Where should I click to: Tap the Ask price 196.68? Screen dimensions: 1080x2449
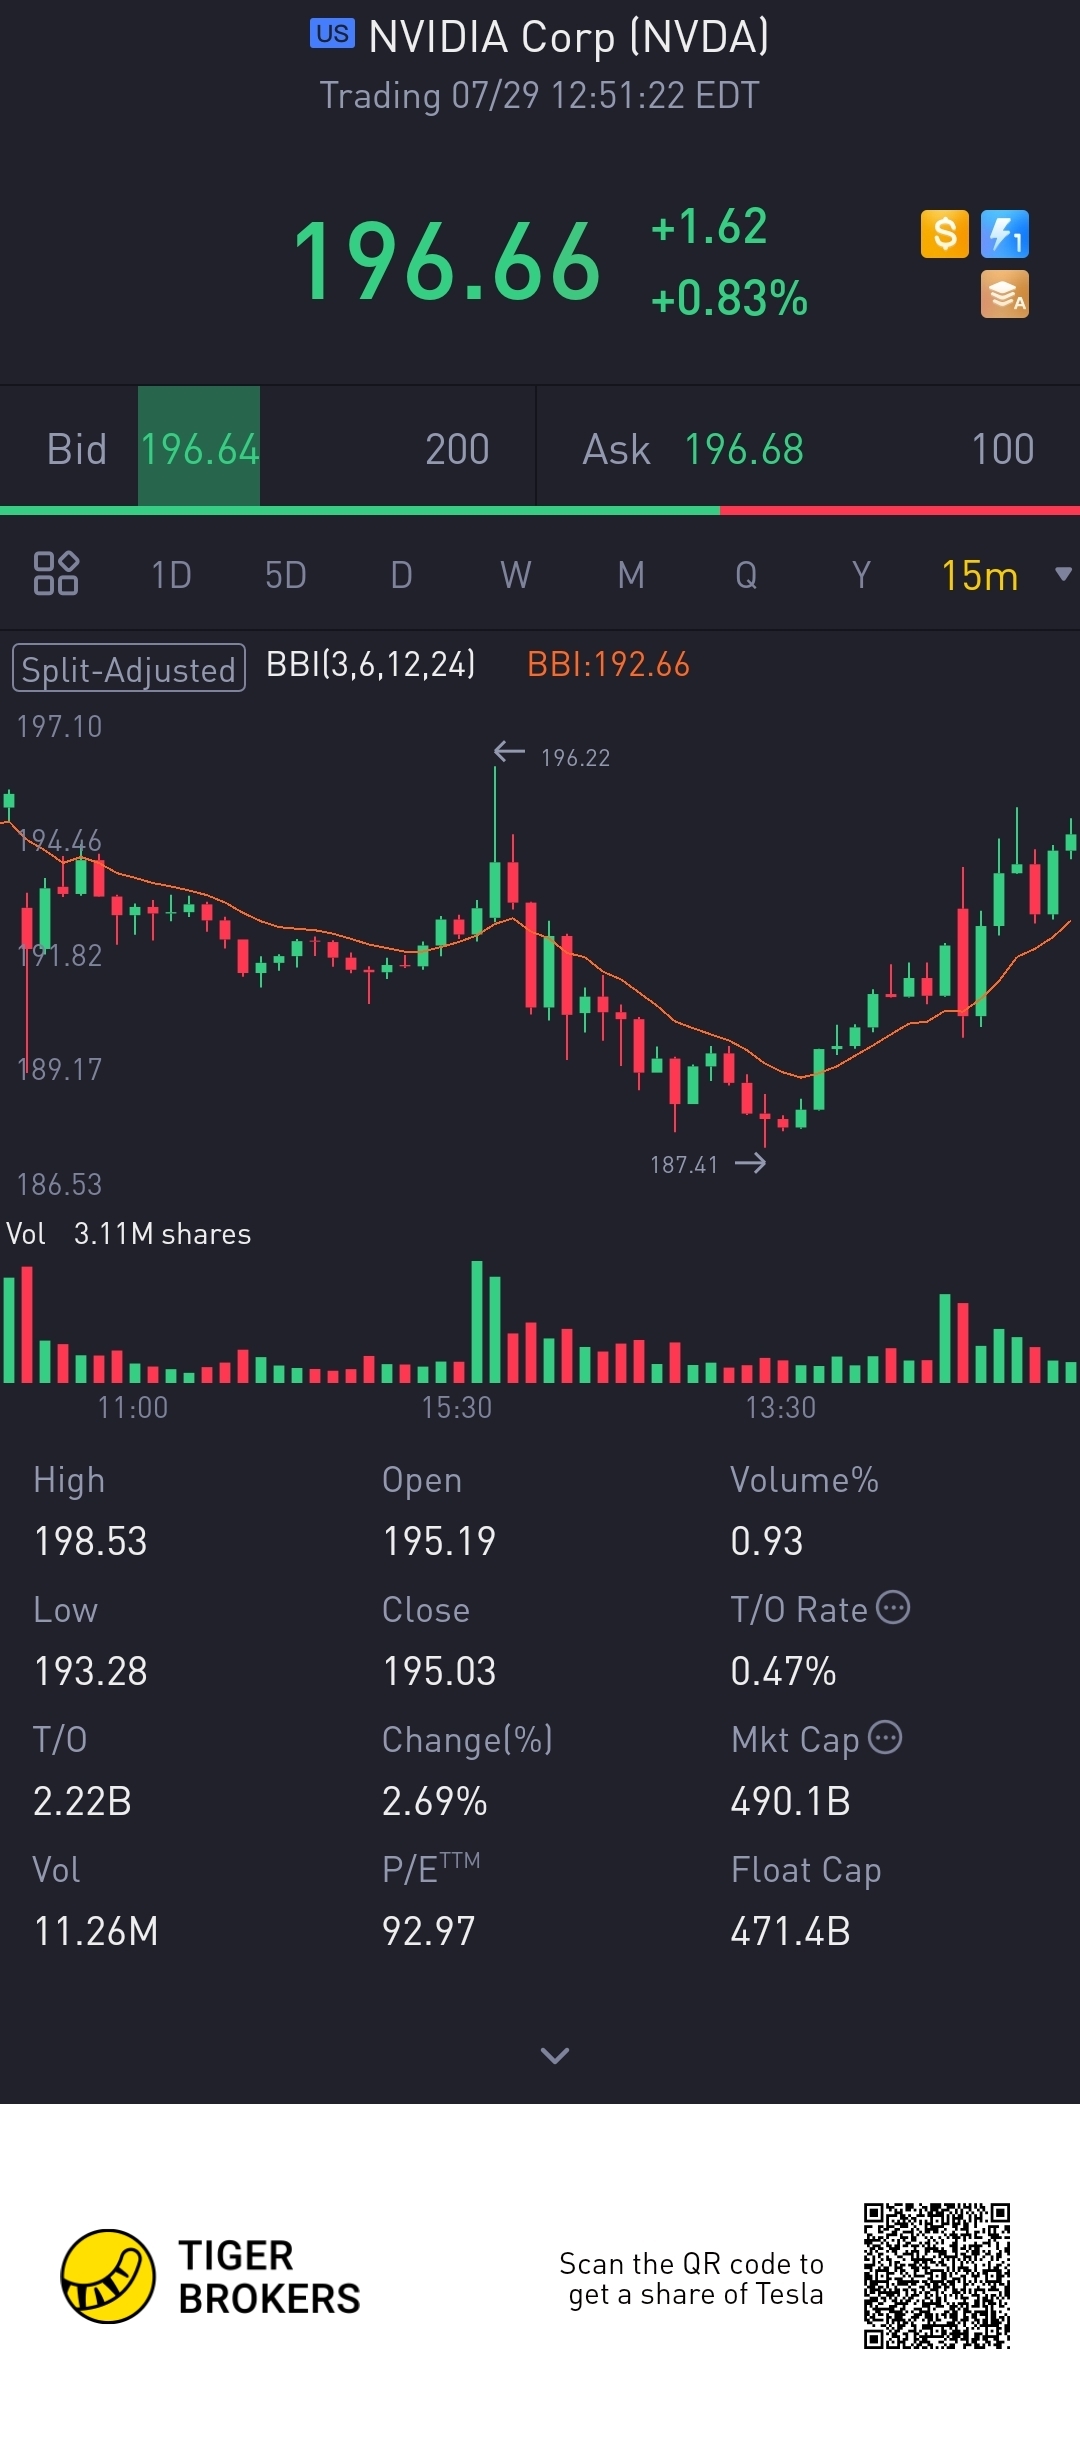[744, 449]
